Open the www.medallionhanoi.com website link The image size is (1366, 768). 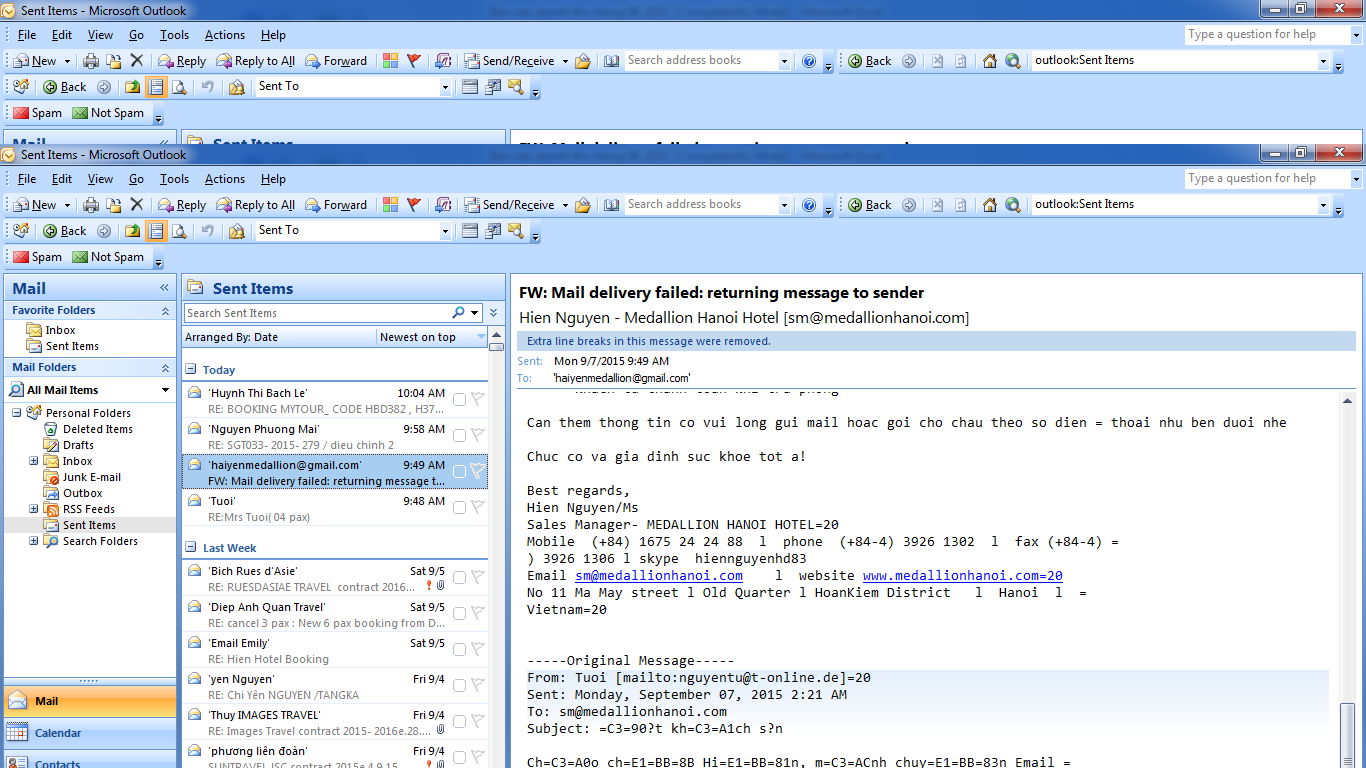click(x=963, y=576)
